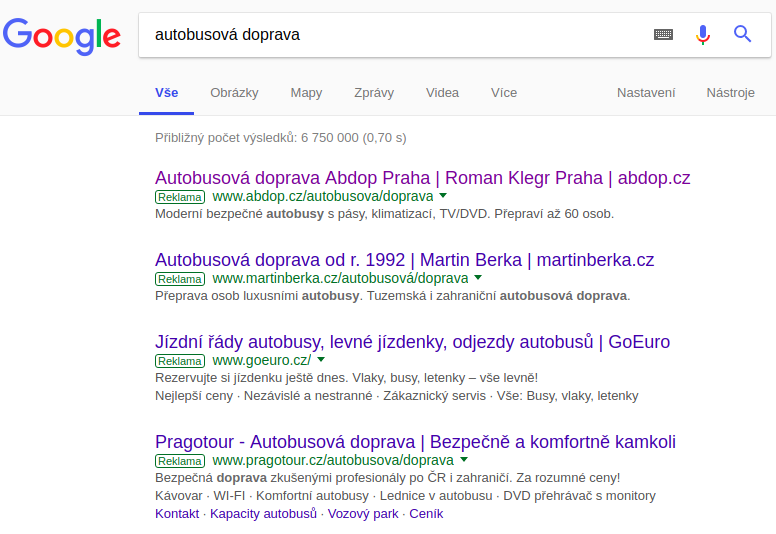Open the Martin Berka autobusová doprava result
The image size is (776, 534).
(404, 260)
